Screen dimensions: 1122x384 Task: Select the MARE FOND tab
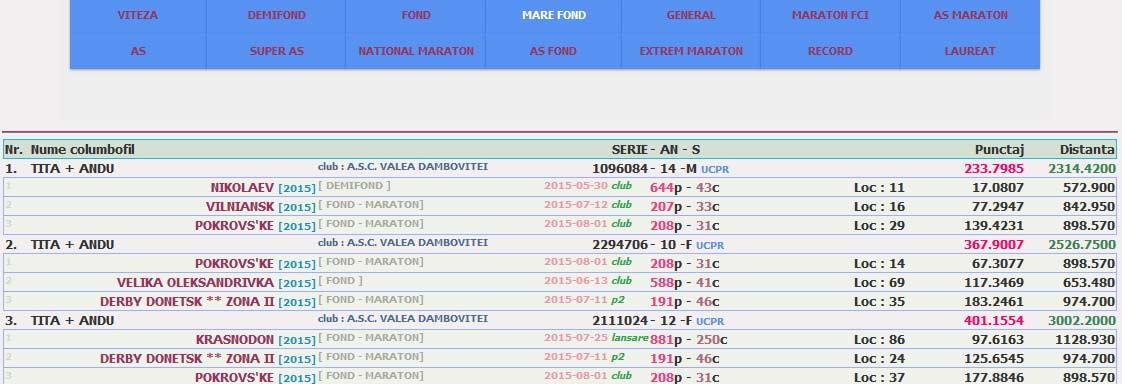(x=554, y=15)
